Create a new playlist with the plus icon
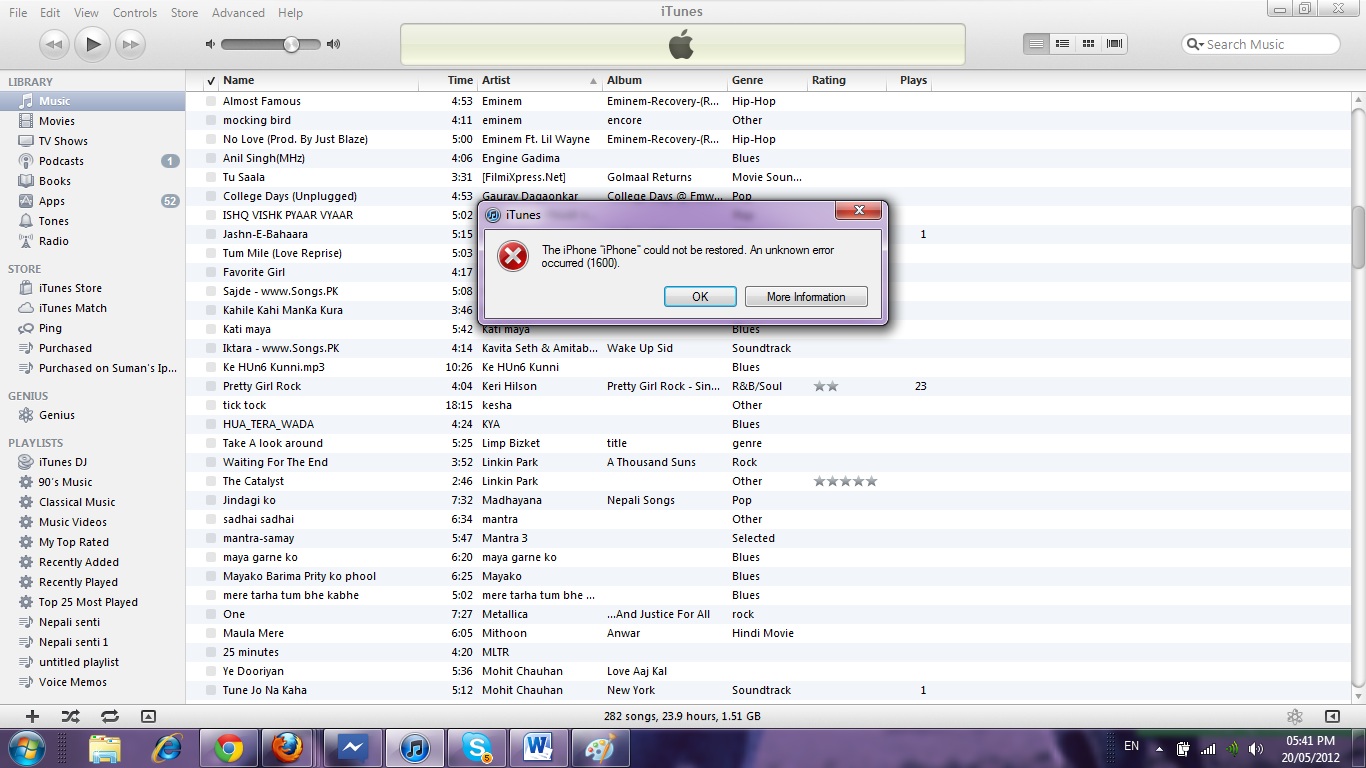This screenshot has height=768, width=1366. [32, 716]
